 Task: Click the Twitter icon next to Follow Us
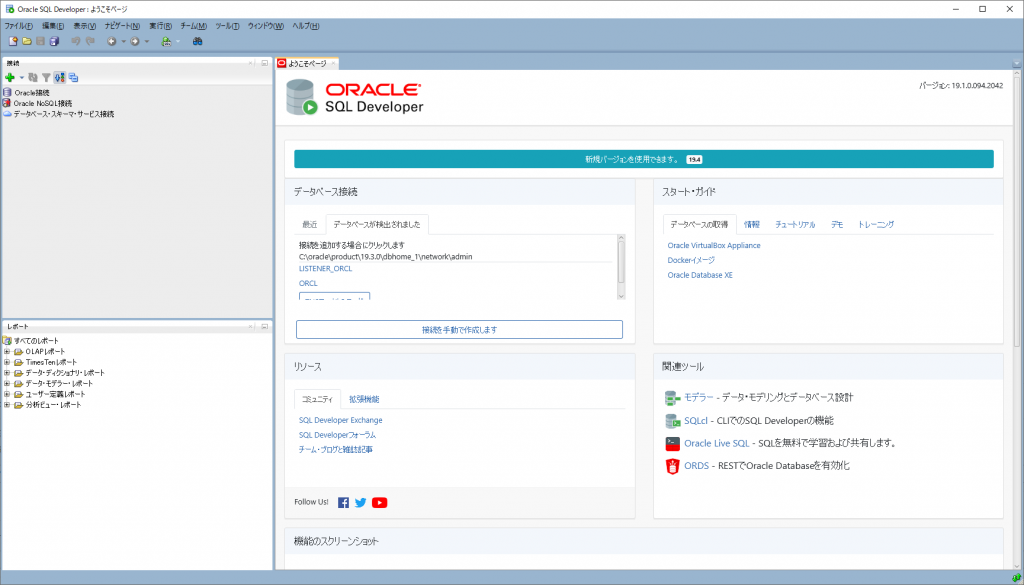click(360, 502)
